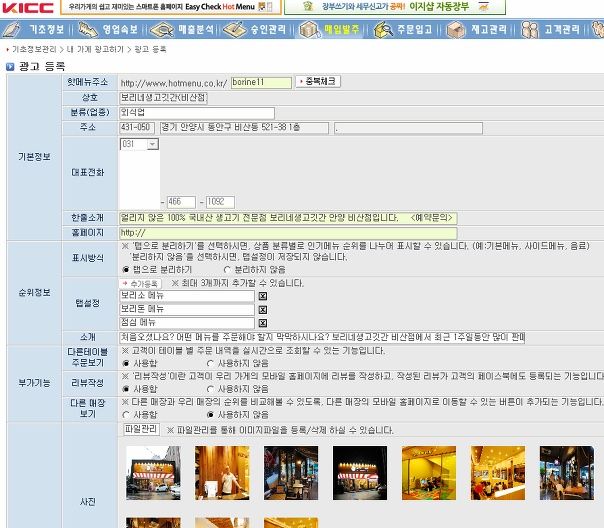The image size is (604, 528).
Task: Open the 매출분석 menu
Action: click(x=196, y=30)
